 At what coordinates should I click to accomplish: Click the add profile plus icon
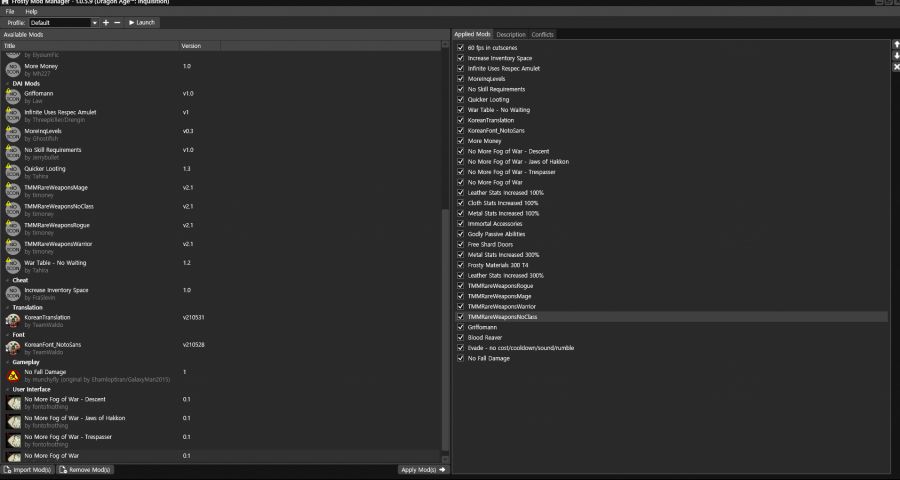[106, 22]
